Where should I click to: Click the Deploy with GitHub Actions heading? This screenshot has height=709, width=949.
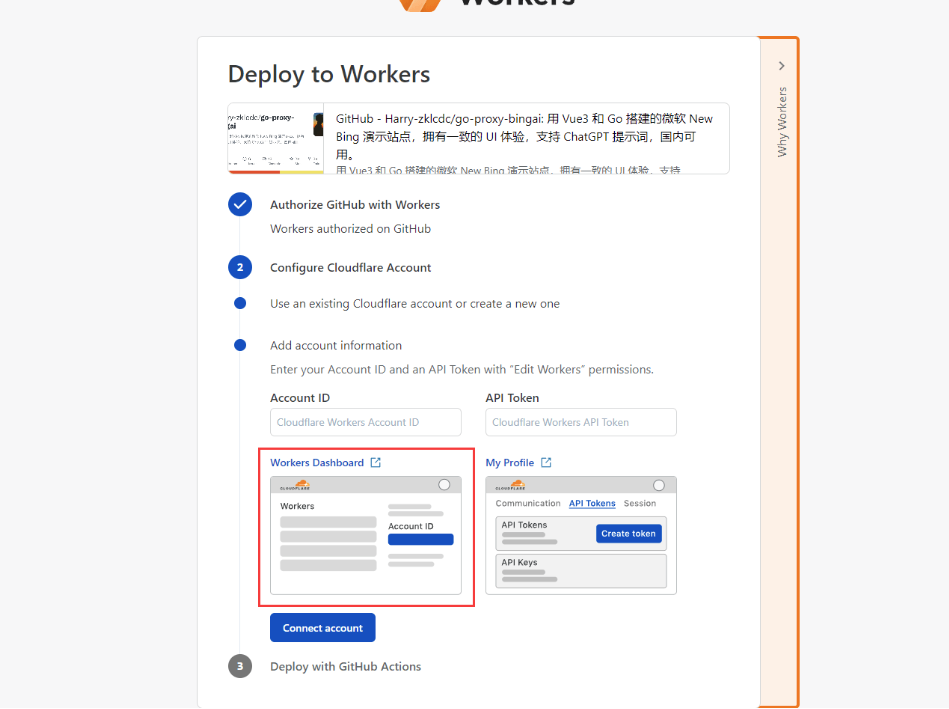point(346,667)
